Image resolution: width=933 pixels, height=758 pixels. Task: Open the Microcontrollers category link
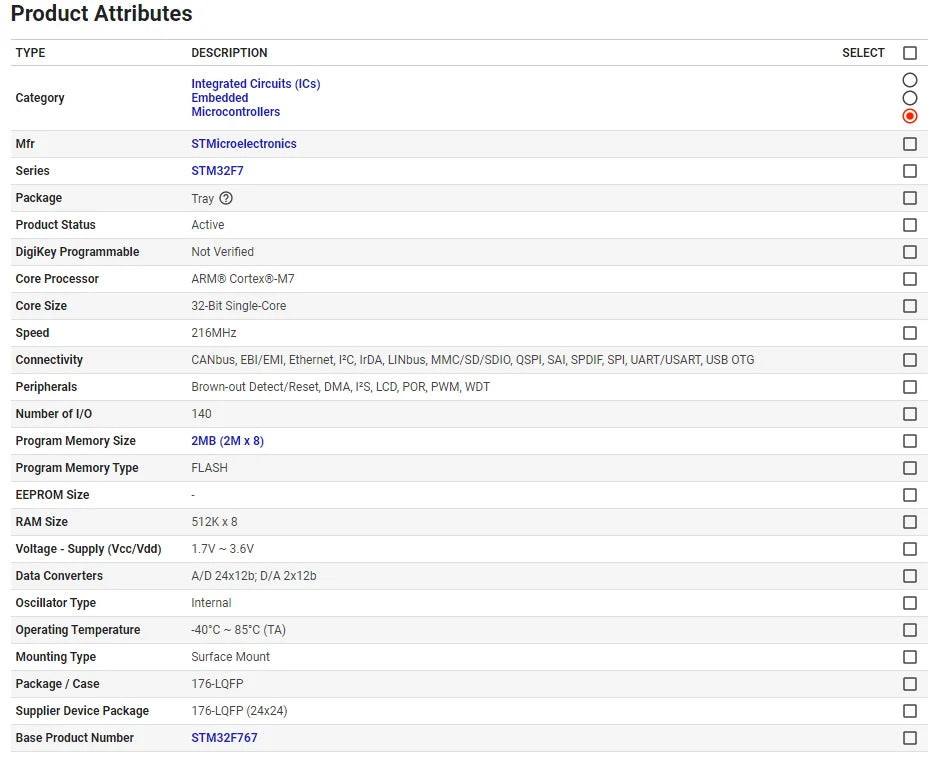point(235,112)
